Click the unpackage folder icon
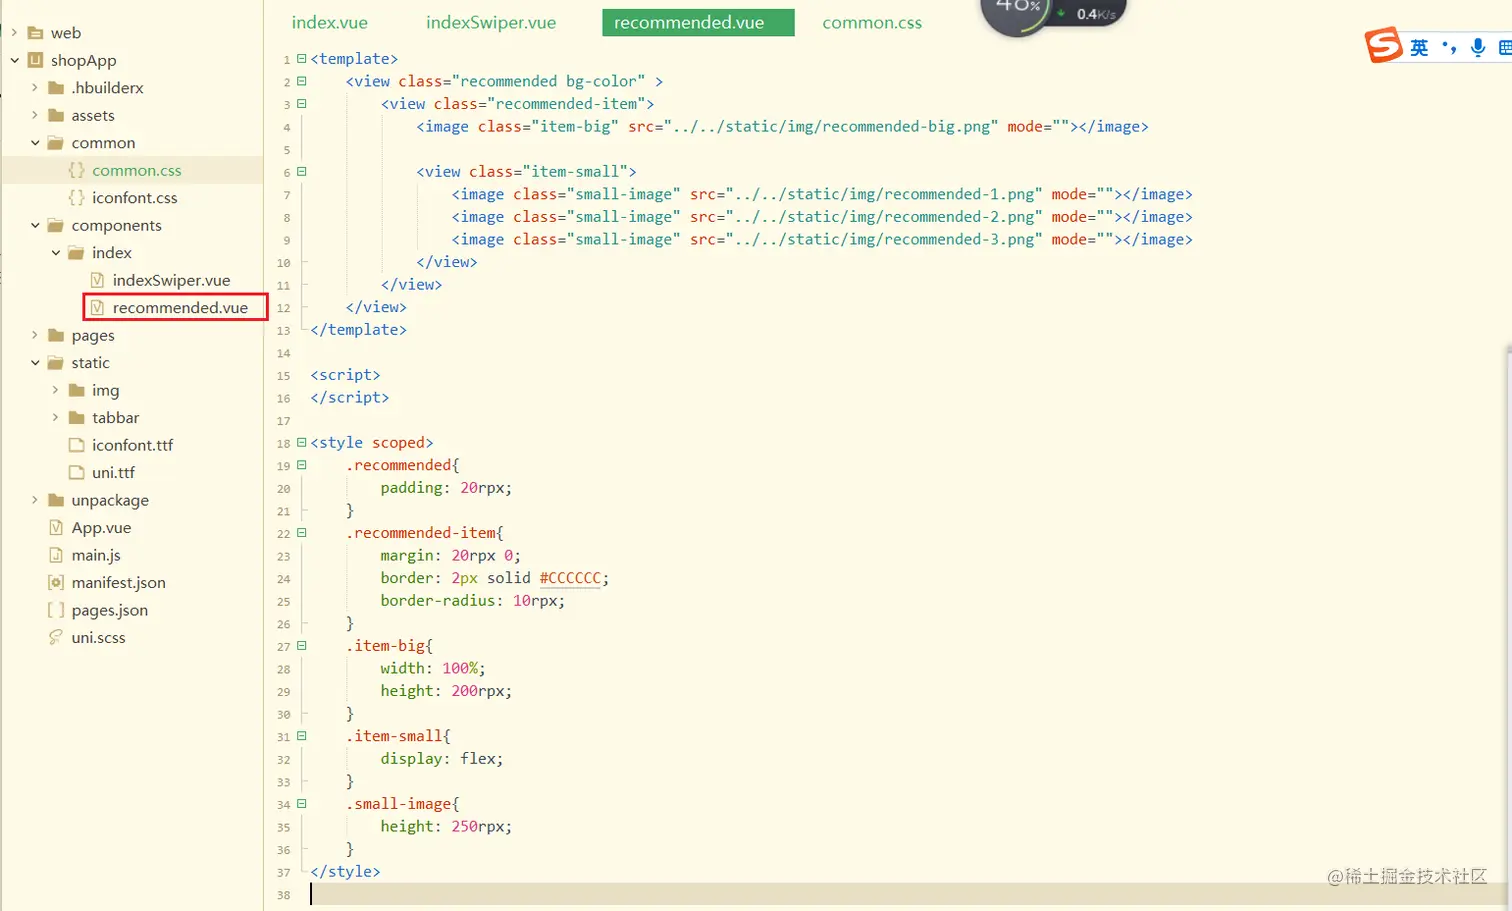 coord(56,500)
